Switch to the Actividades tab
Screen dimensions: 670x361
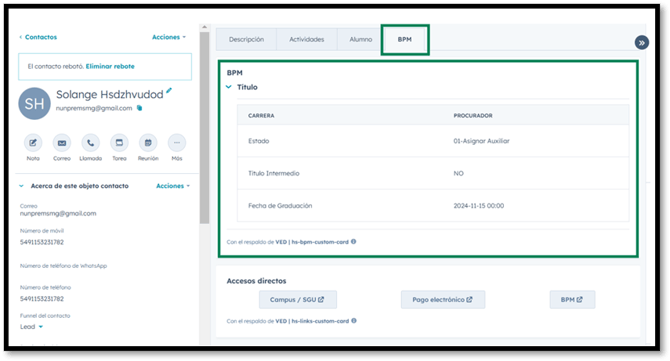(307, 39)
